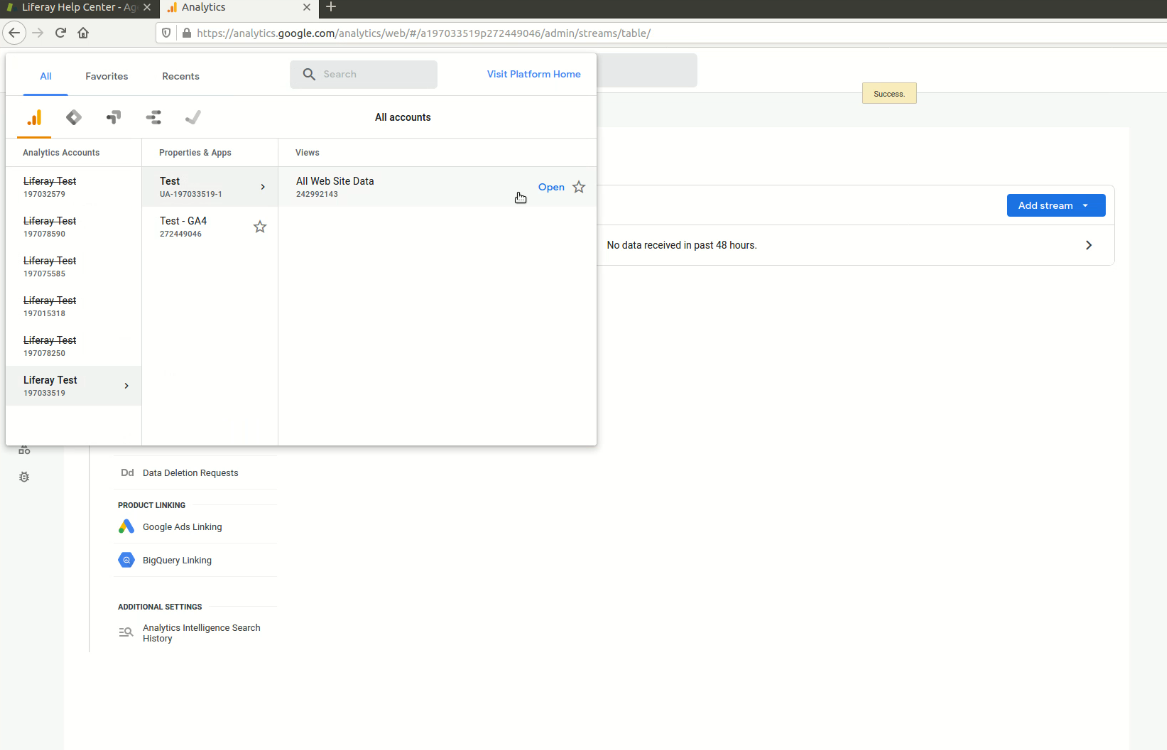This screenshot has width=1167, height=750.
Task: Open a new browser tab with plus
Action: [x=331, y=7]
